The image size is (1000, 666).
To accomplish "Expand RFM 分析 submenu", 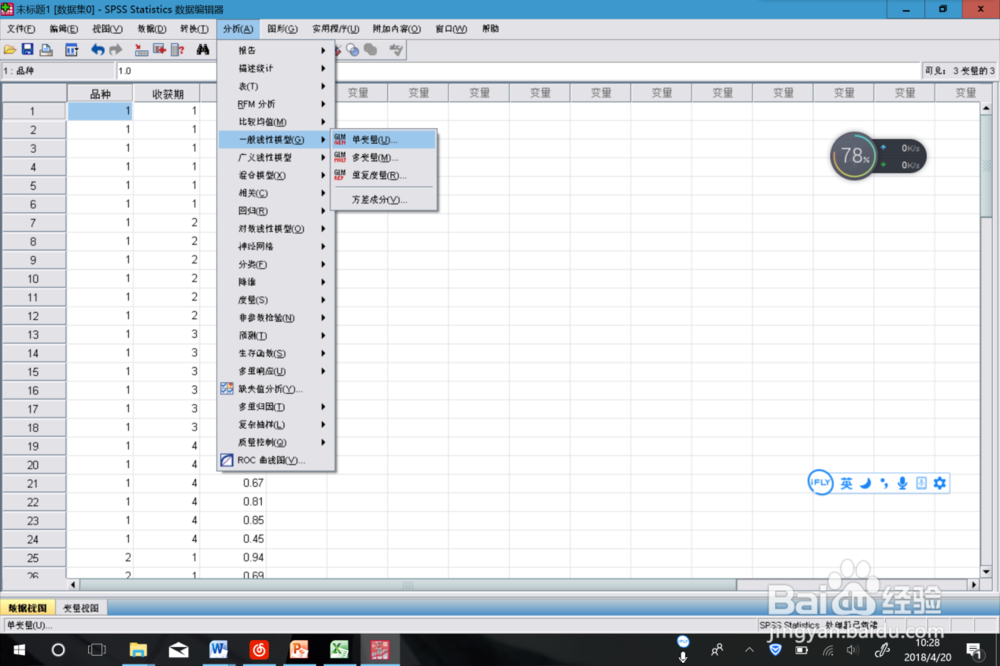I will [276, 104].
